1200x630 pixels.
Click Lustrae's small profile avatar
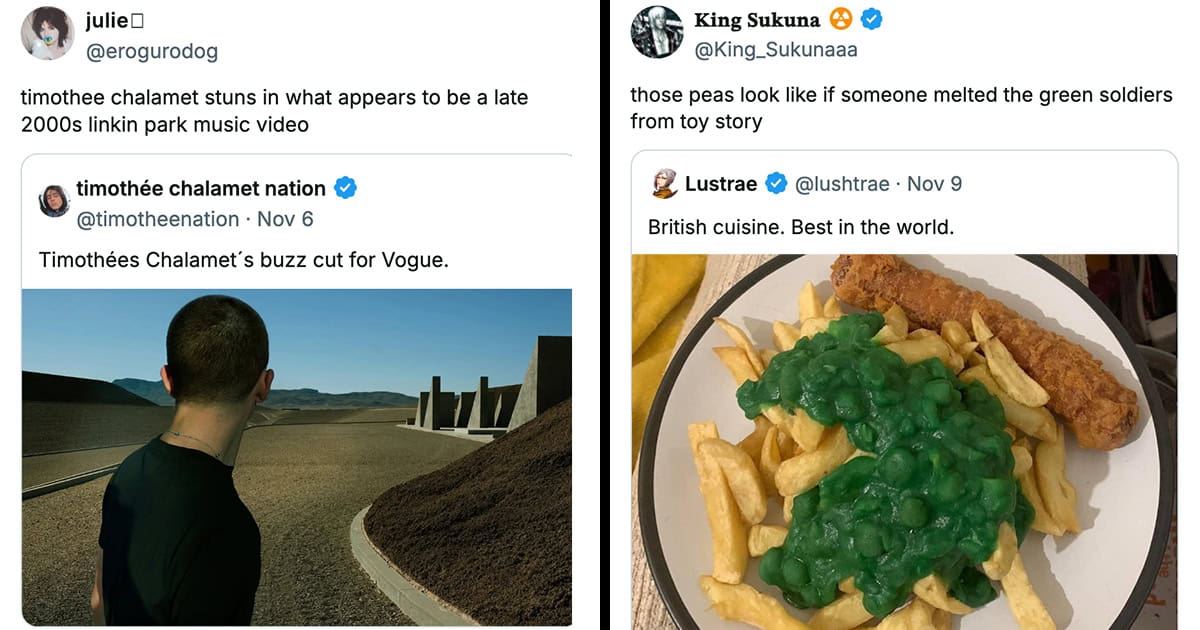tap(664, 184)
